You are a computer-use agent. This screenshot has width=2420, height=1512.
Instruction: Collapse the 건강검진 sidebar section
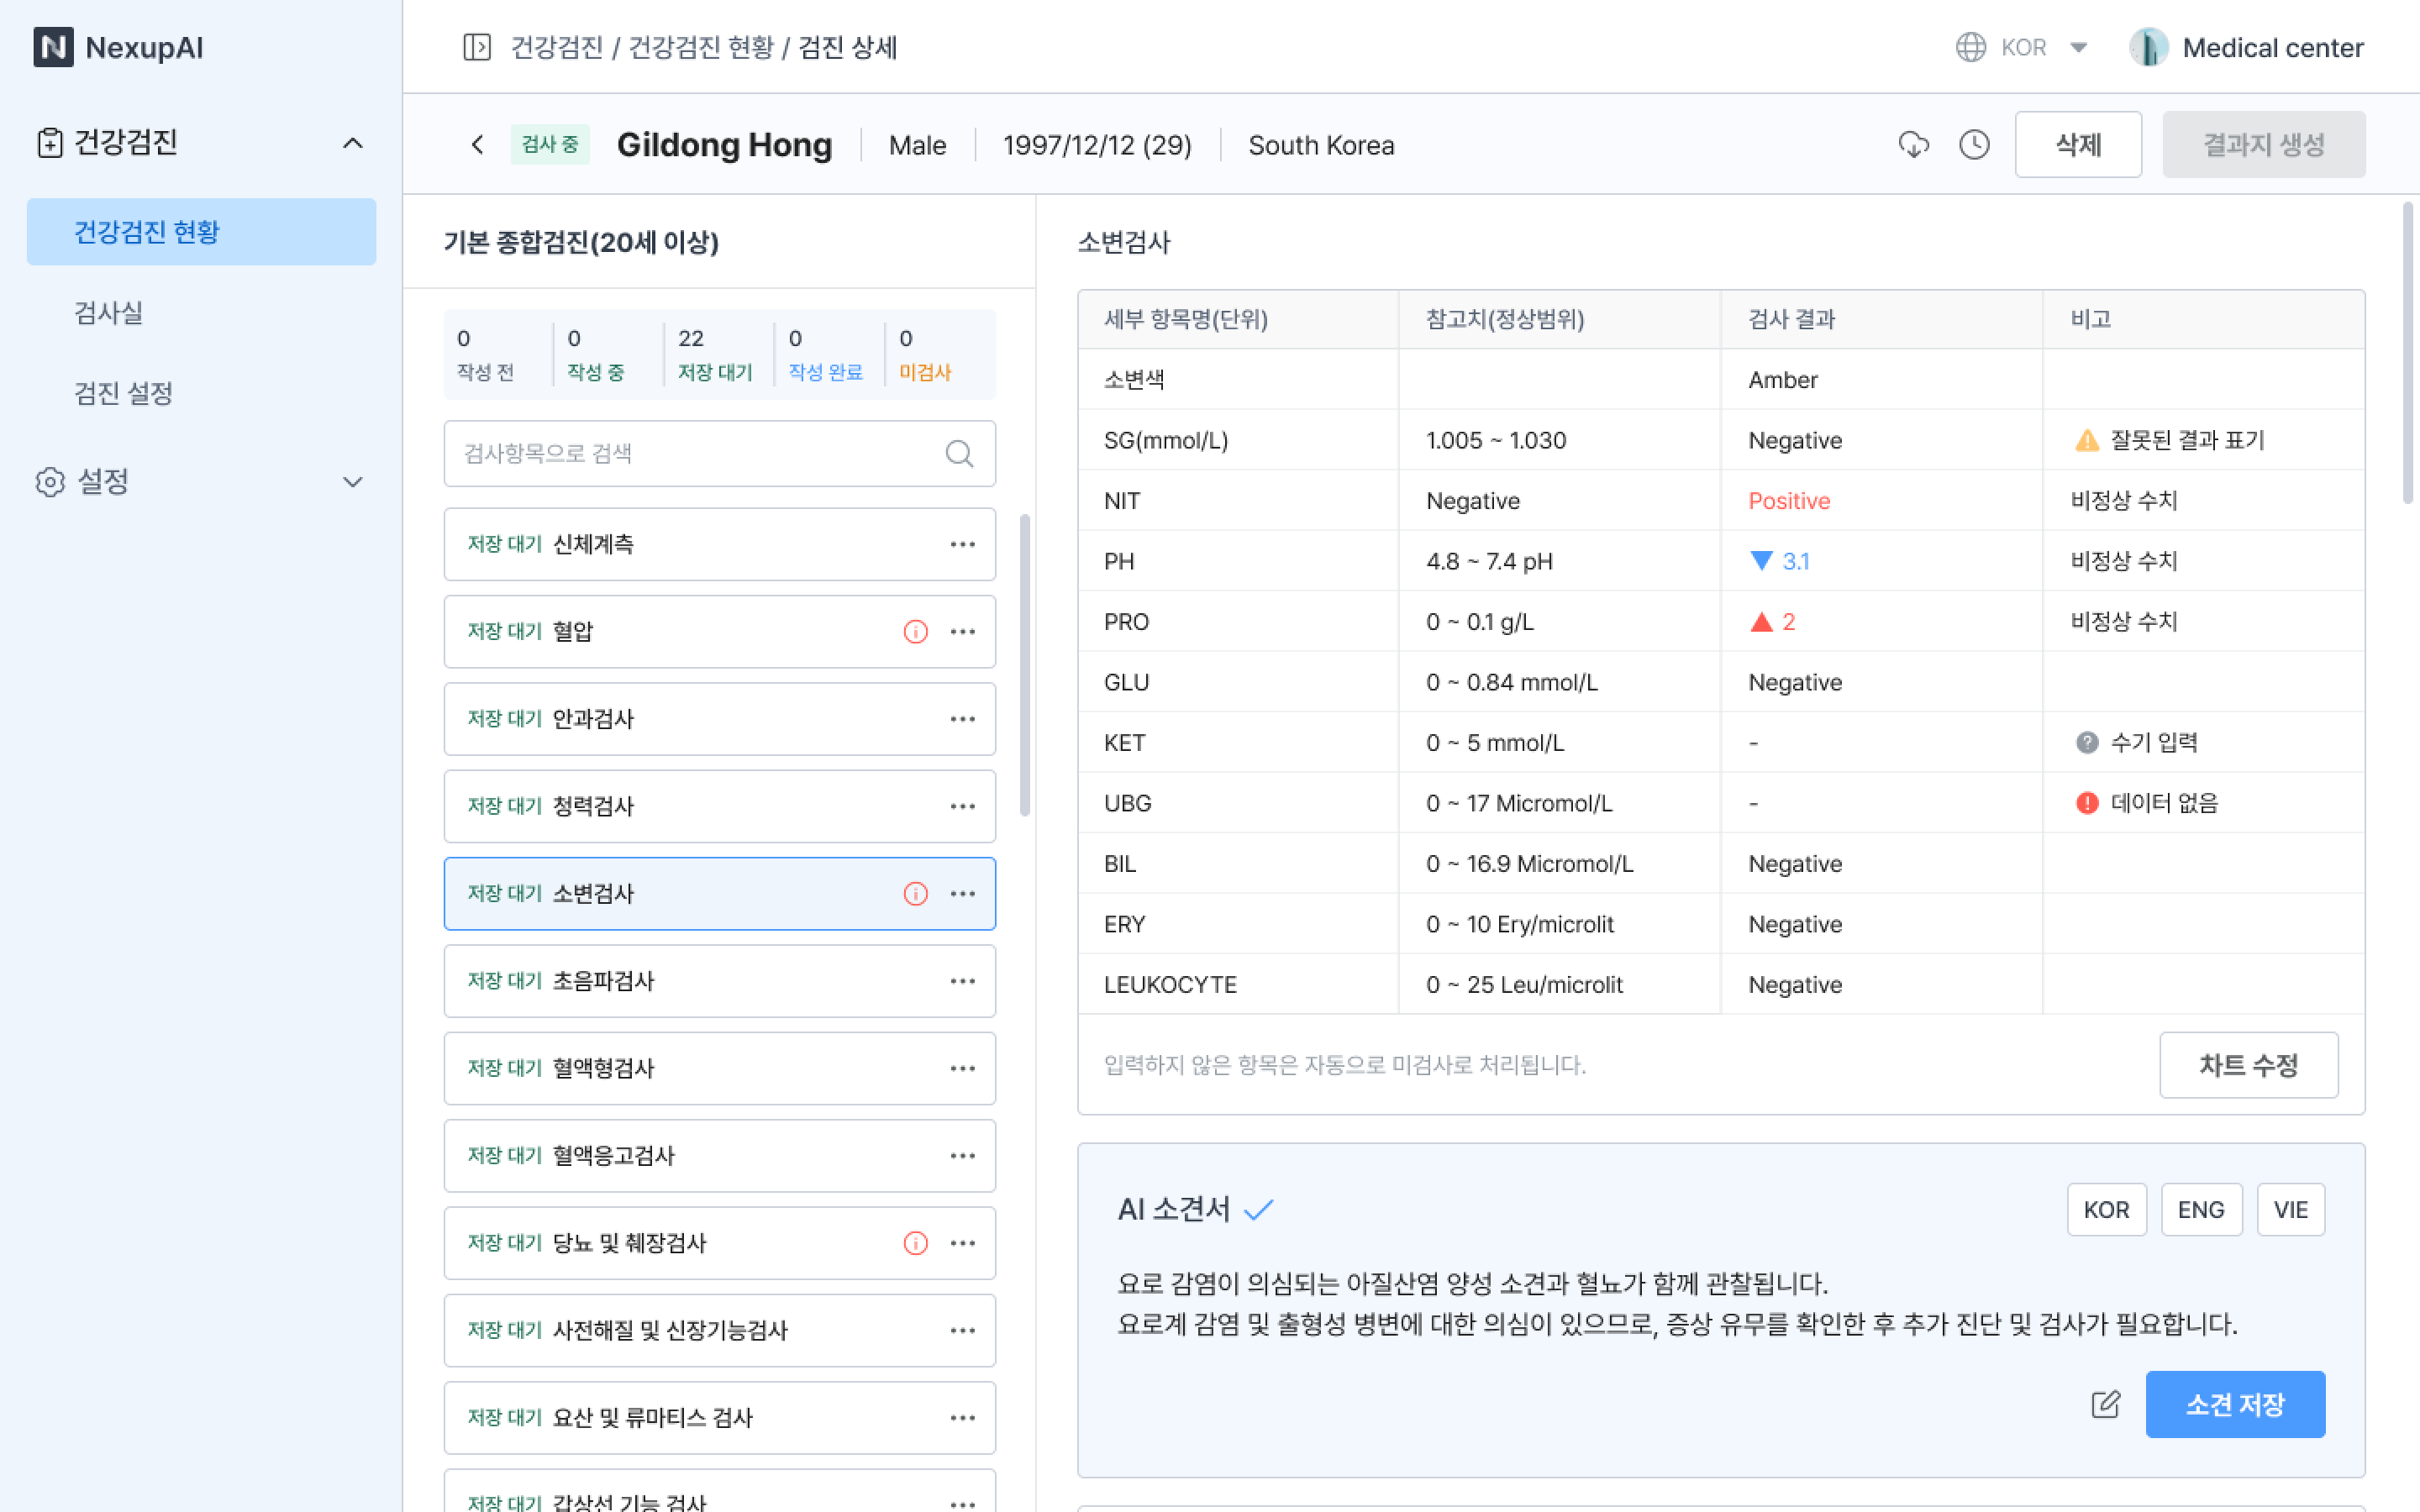point(352,143)
